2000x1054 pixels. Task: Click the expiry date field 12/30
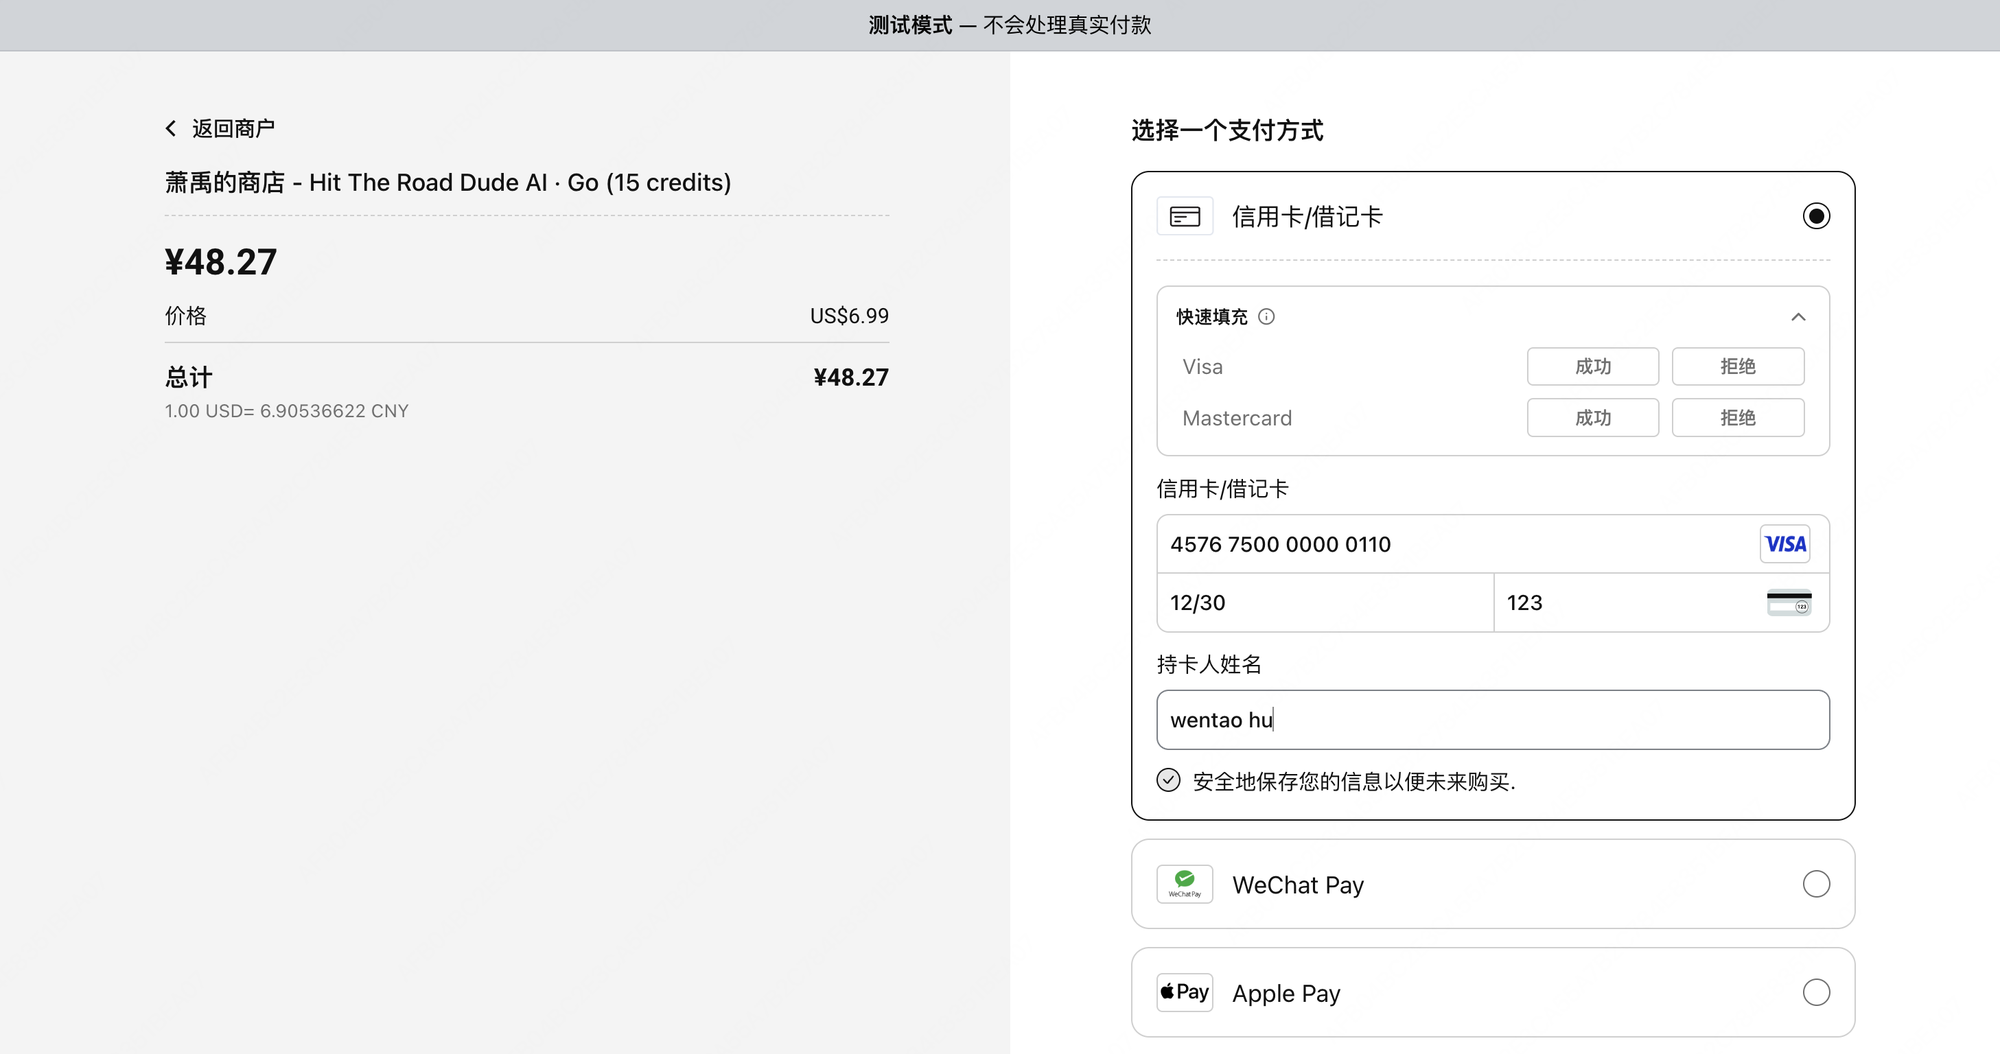click(1325, 603)
